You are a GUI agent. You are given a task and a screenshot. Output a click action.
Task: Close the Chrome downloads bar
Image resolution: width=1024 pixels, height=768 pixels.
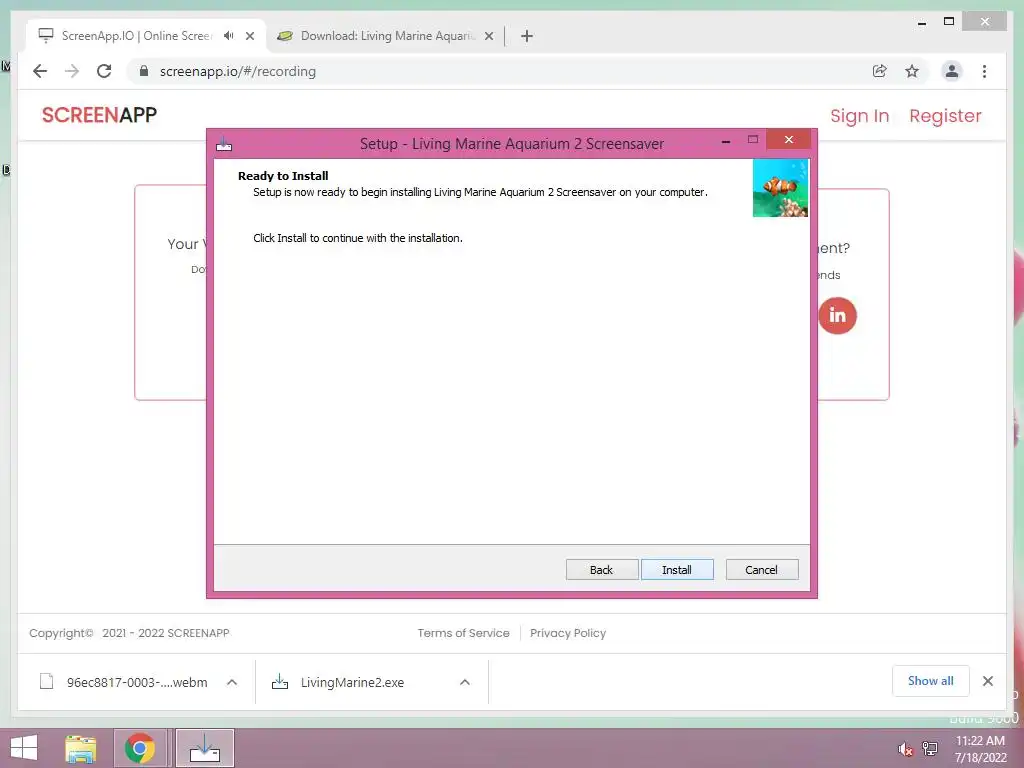[987, 681]
